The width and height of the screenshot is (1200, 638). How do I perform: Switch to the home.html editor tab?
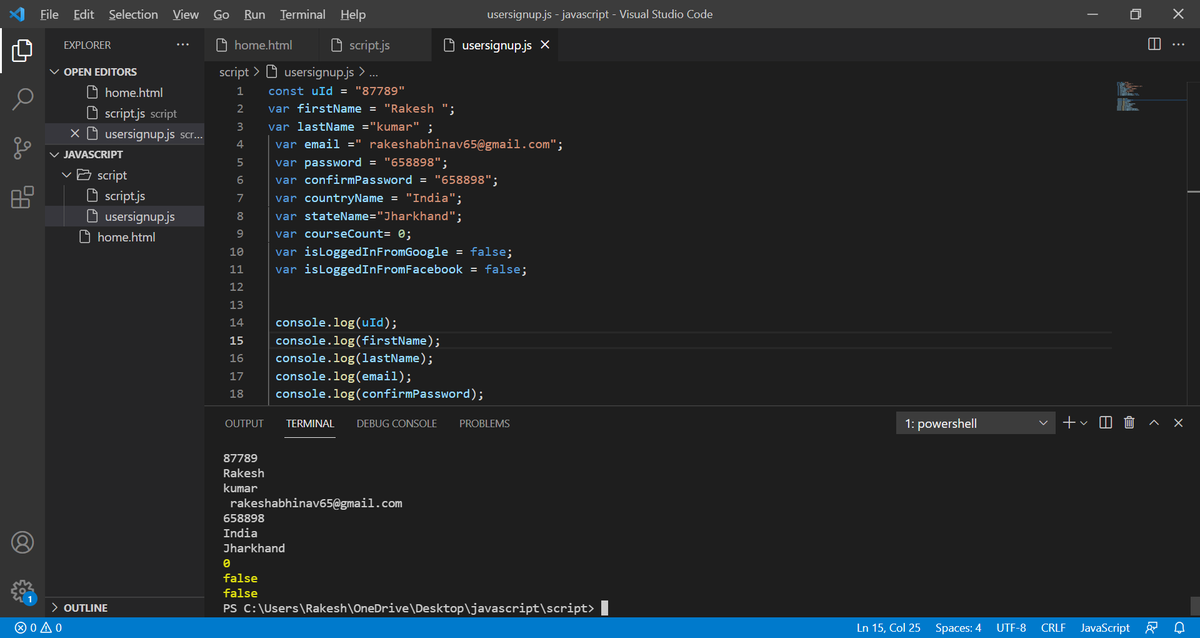pyautogui.click(x=263, y=46)
